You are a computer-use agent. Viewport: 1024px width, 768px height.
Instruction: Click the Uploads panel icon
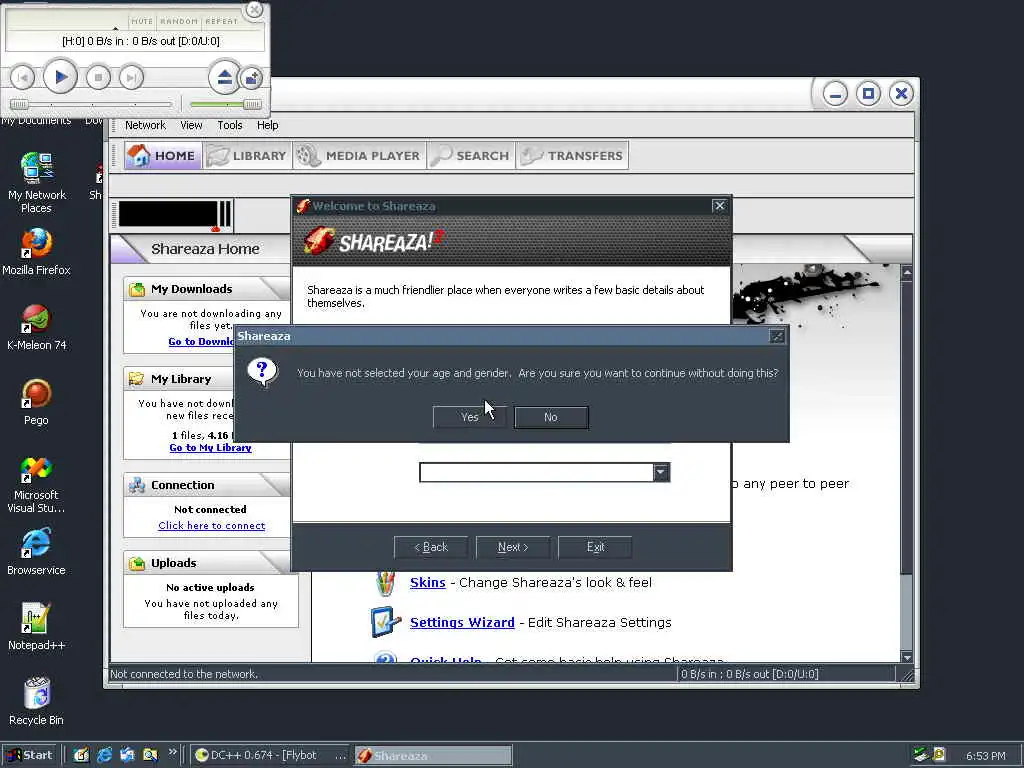tap(136, 563)
